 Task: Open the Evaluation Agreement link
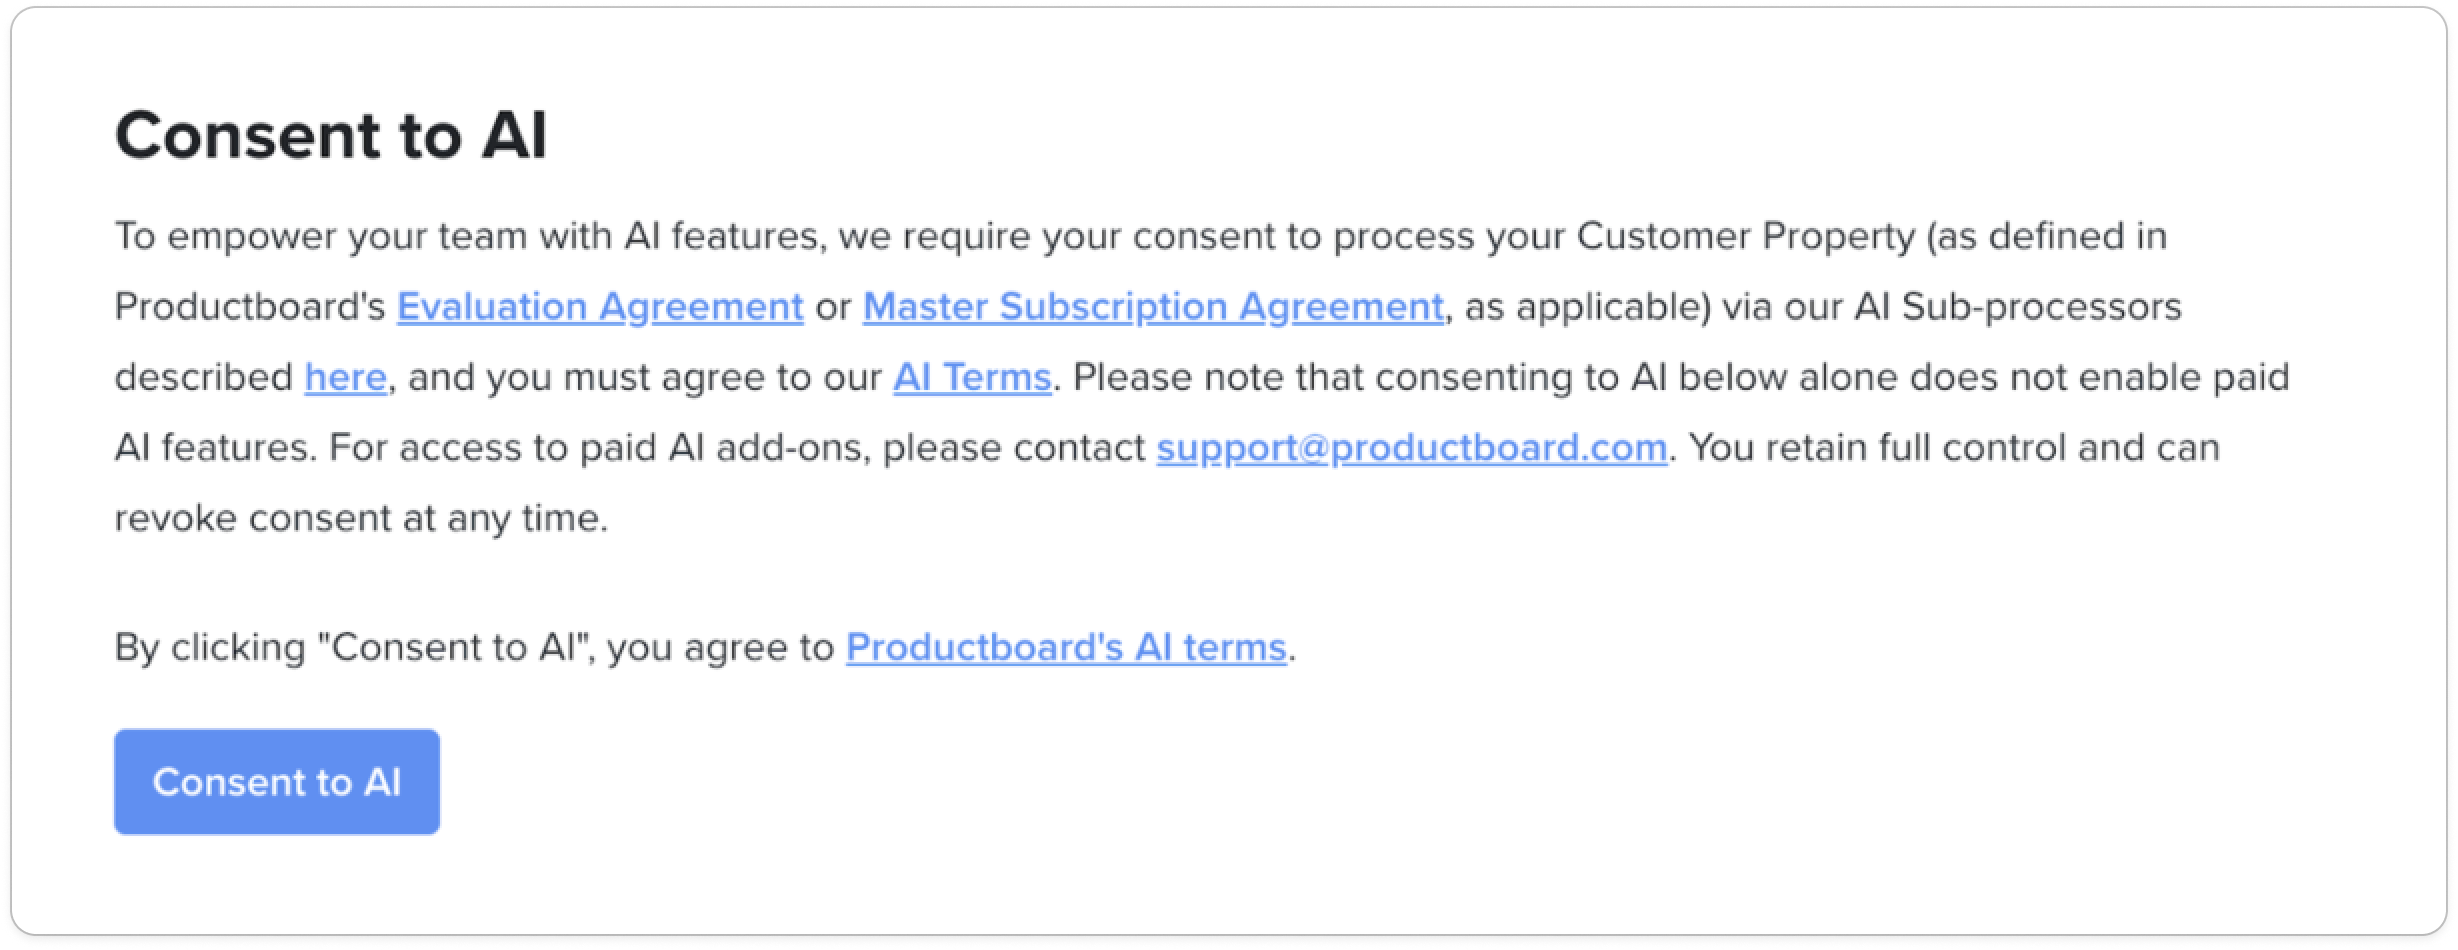click(x=600, y=306)
